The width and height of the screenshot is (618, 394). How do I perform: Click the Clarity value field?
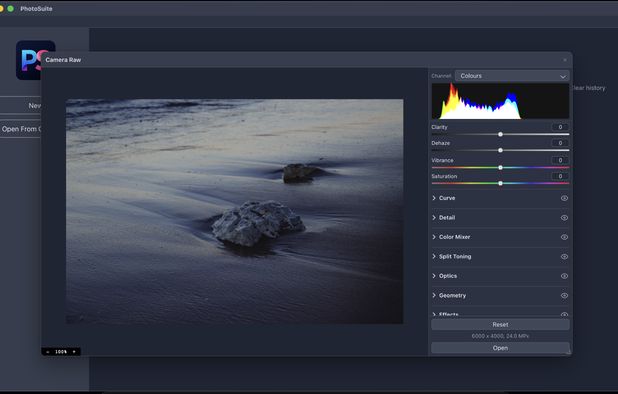(x=560, y=127)
